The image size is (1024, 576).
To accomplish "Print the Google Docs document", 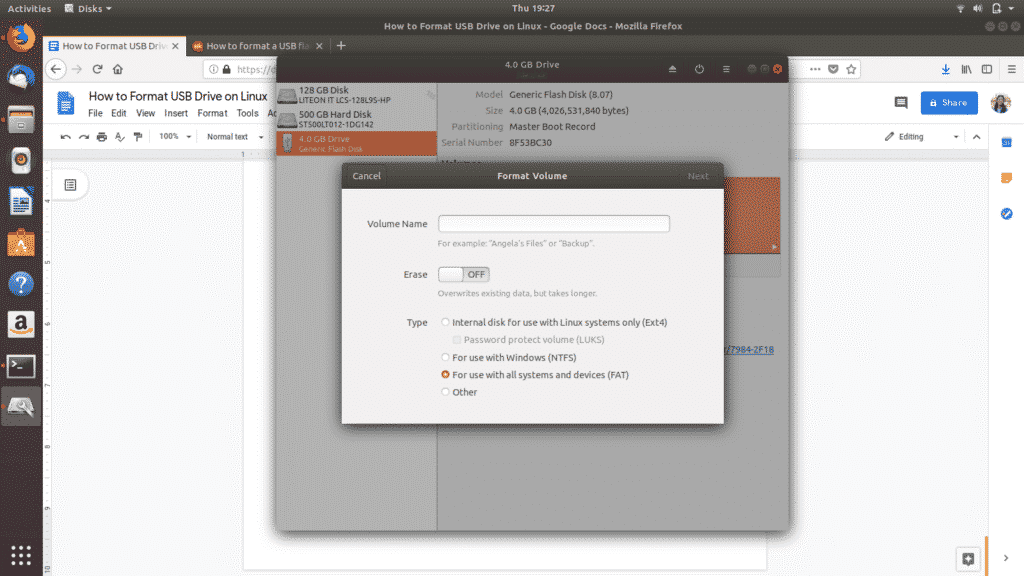I will tap(102, 137).
